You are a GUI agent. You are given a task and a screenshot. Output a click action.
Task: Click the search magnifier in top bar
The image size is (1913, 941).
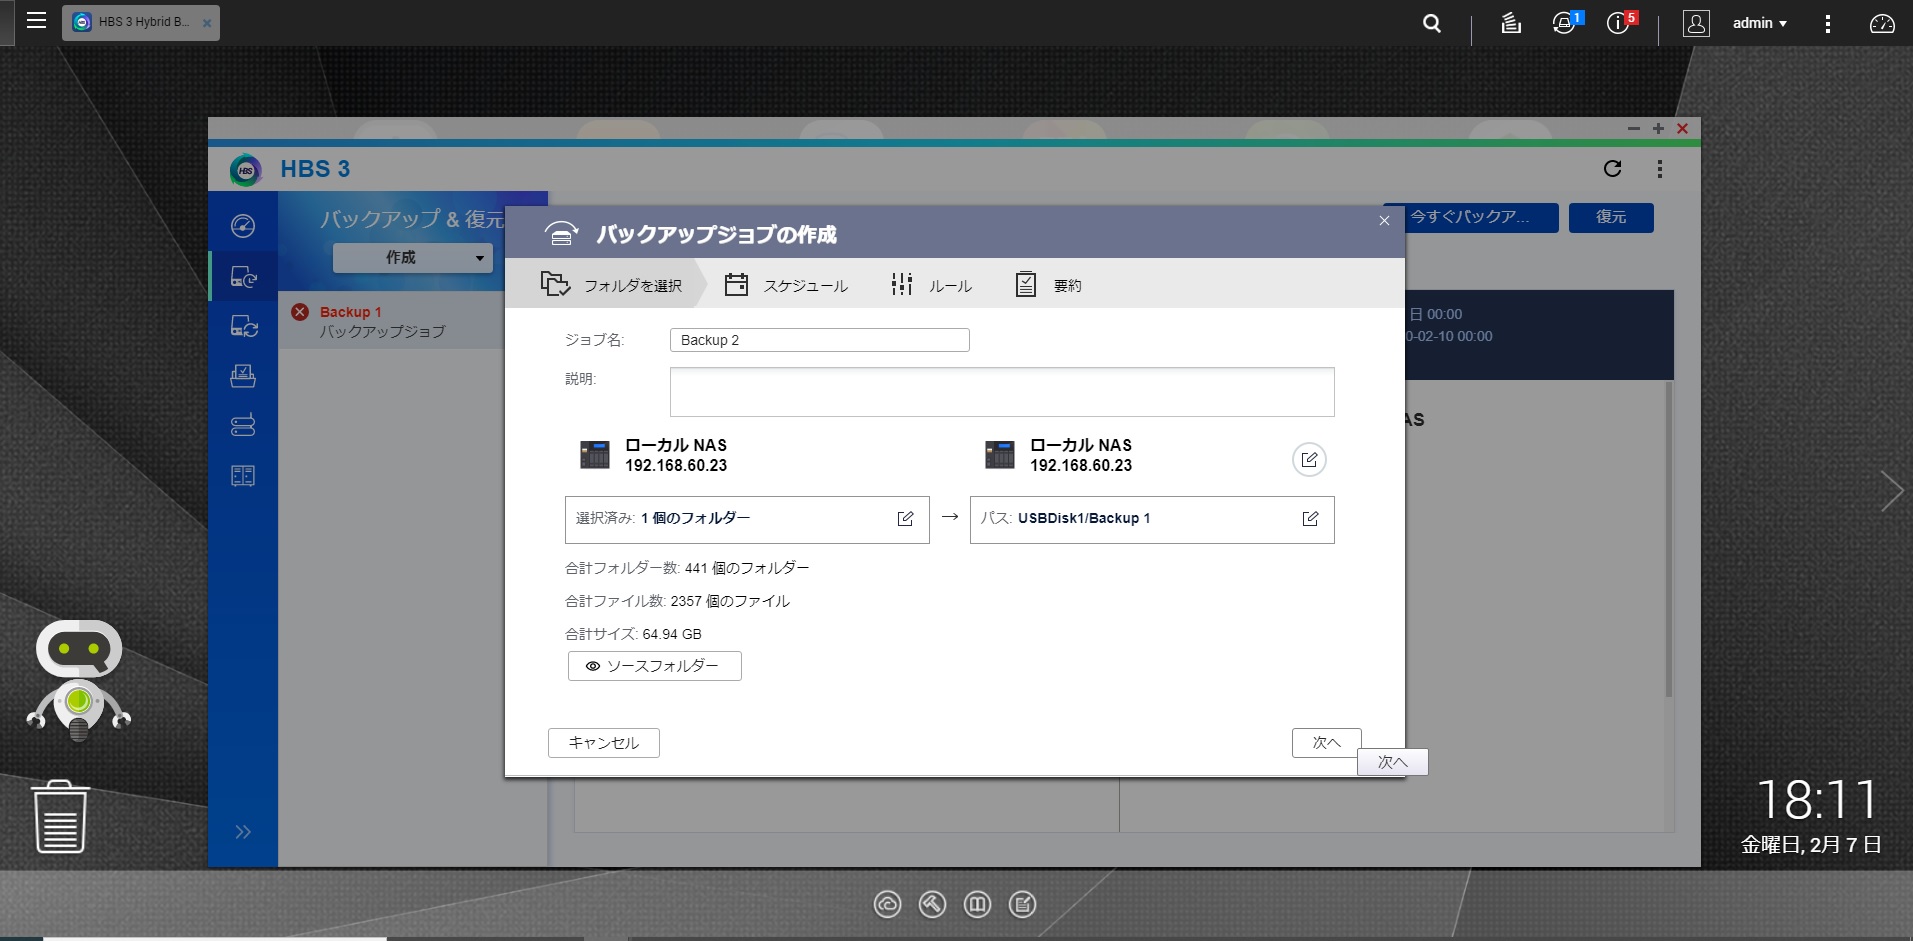(1432, 23)
